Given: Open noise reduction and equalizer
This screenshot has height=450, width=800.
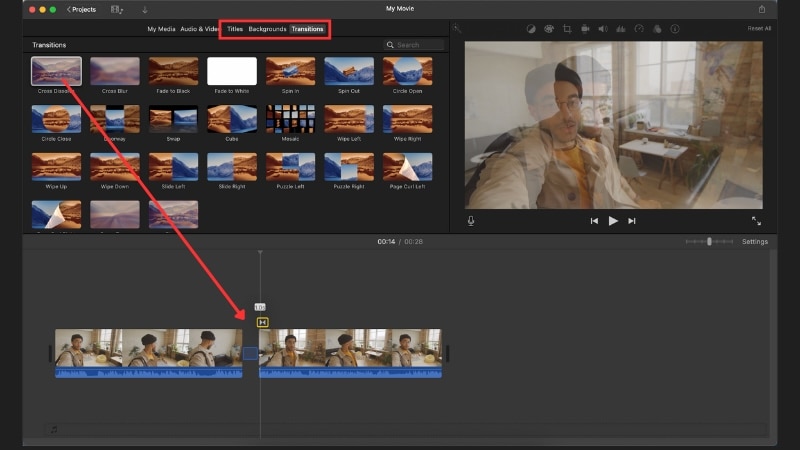Looking at the screenshot, I should (620, 29).
